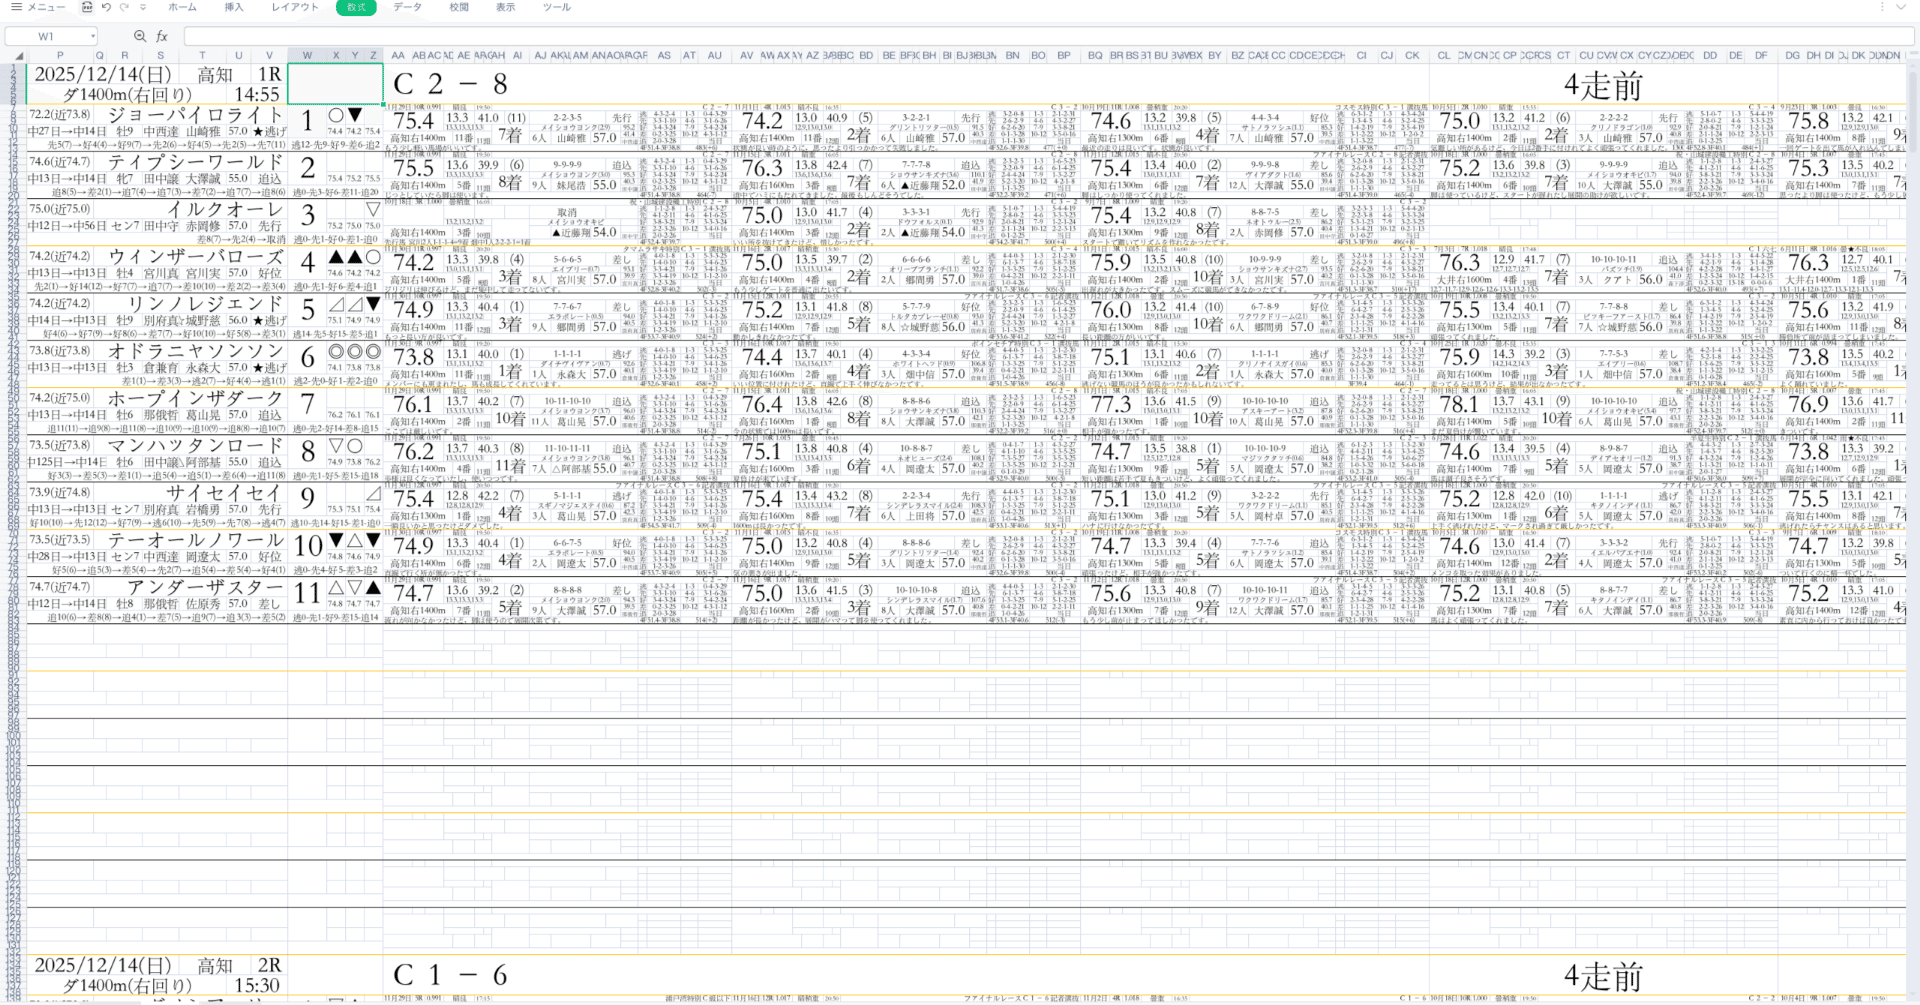Click horse number 10 cell
This screenshot has width=1920, height=1005.
click(307, 547)
